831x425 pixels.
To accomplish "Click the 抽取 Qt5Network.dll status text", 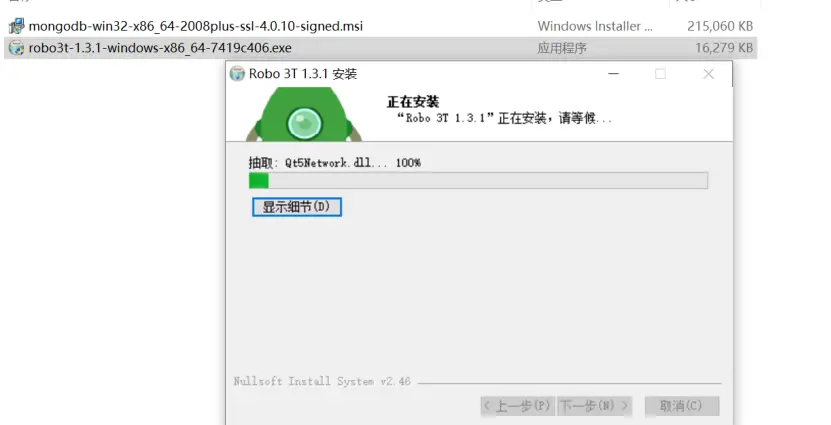I will point(334,163).
